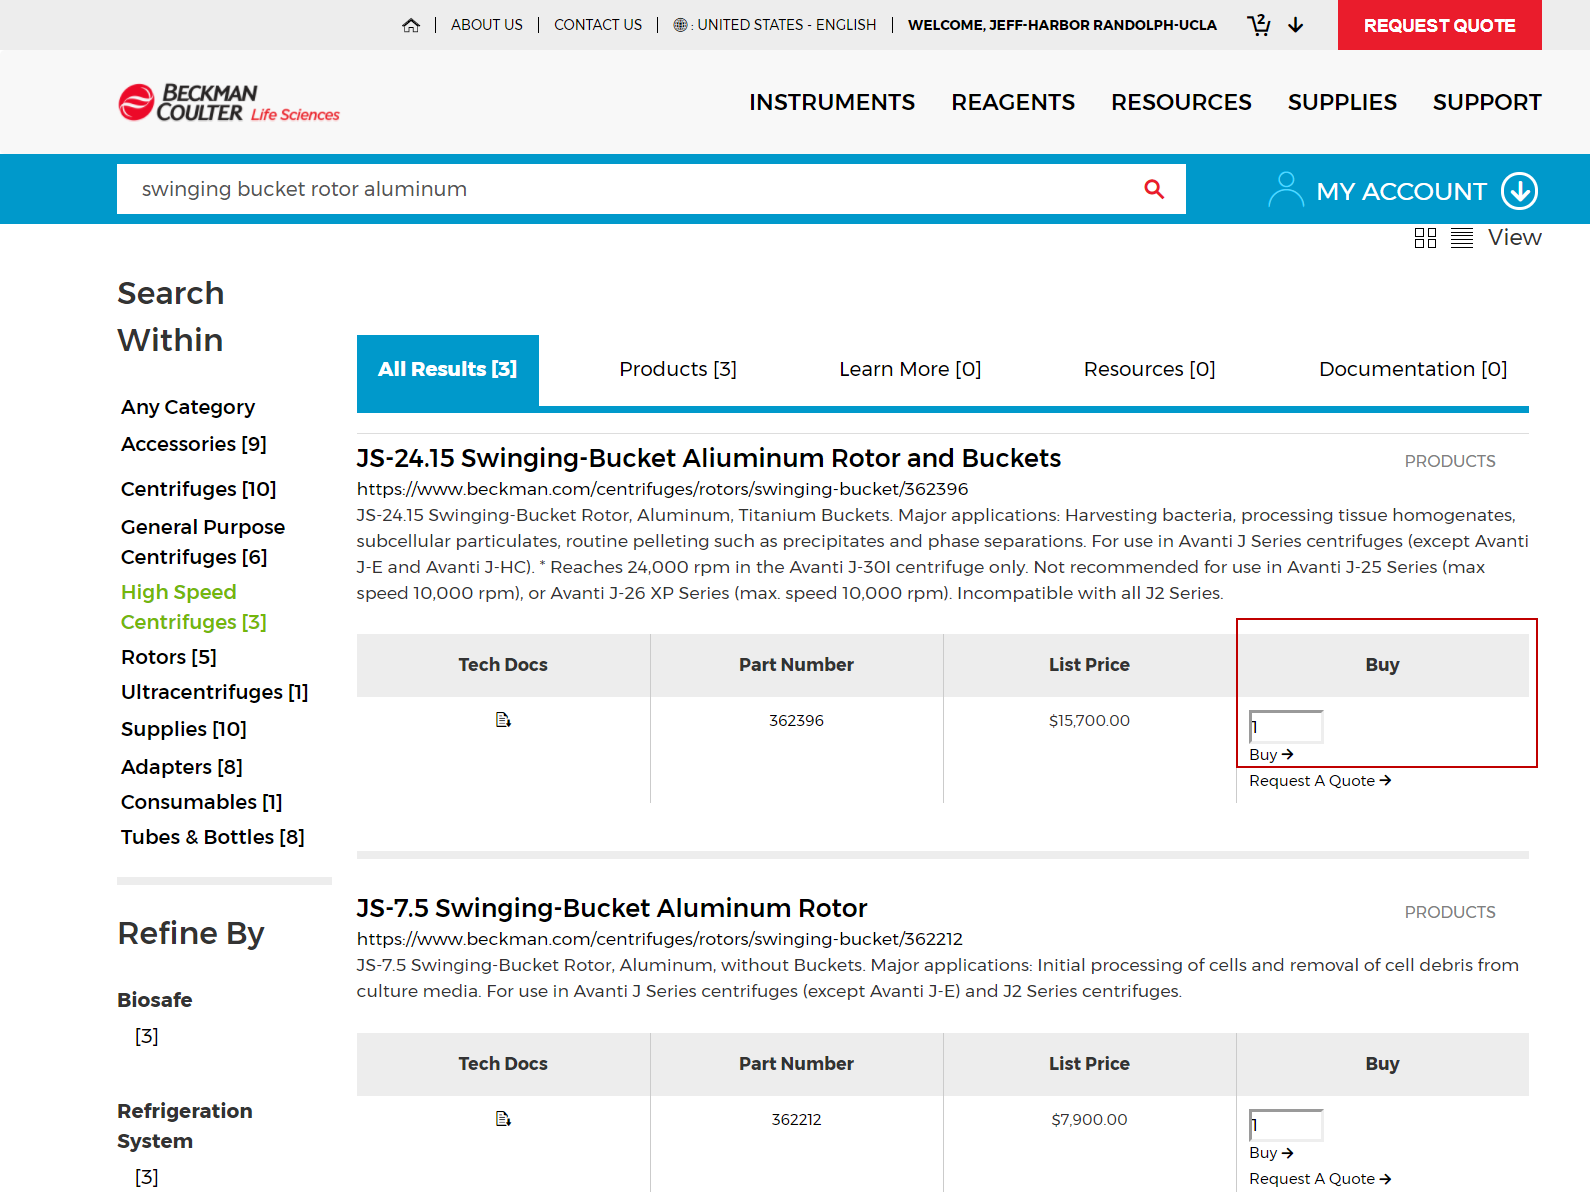The width and height of the screenshot is (1590, 1192).
Task: Select the All Results tab
Action: (x=448, y=370)
